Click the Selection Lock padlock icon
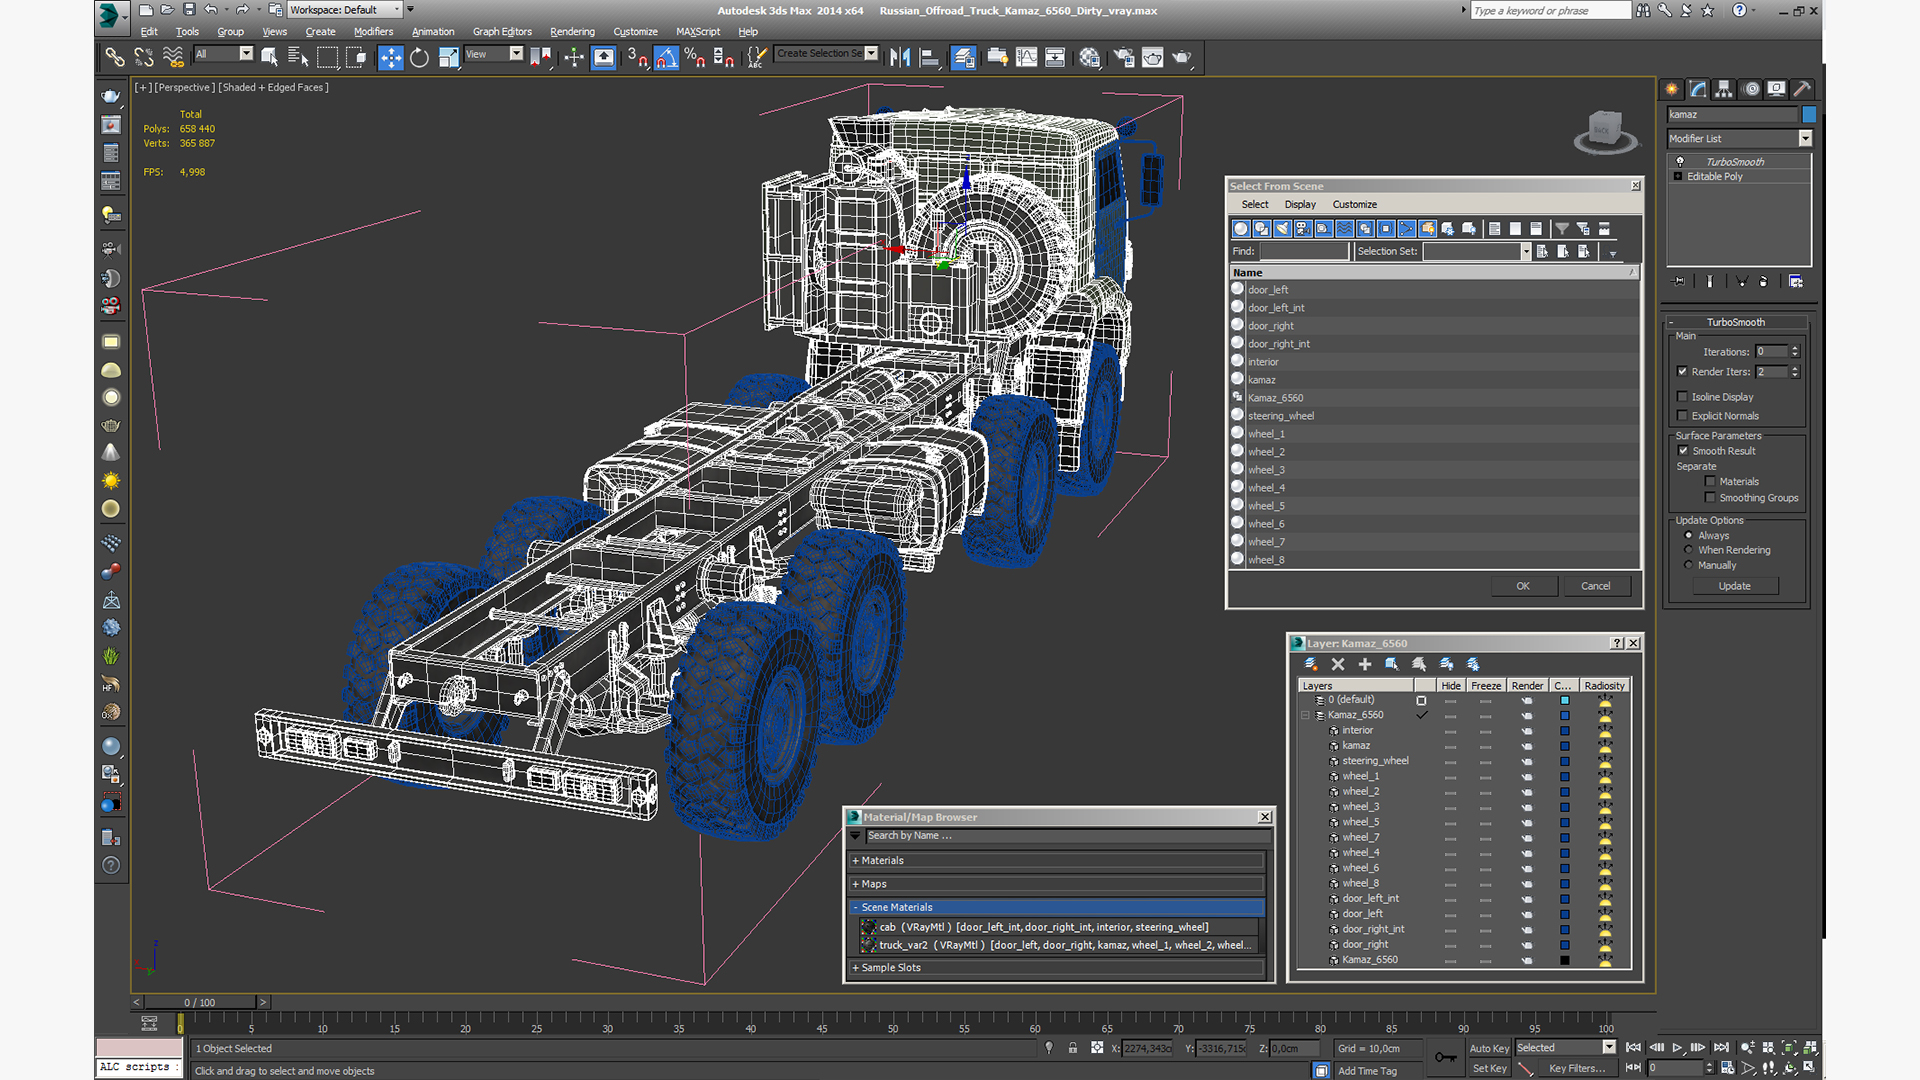This screenshot has width=1920, height=1080. coord(1073,1048)
